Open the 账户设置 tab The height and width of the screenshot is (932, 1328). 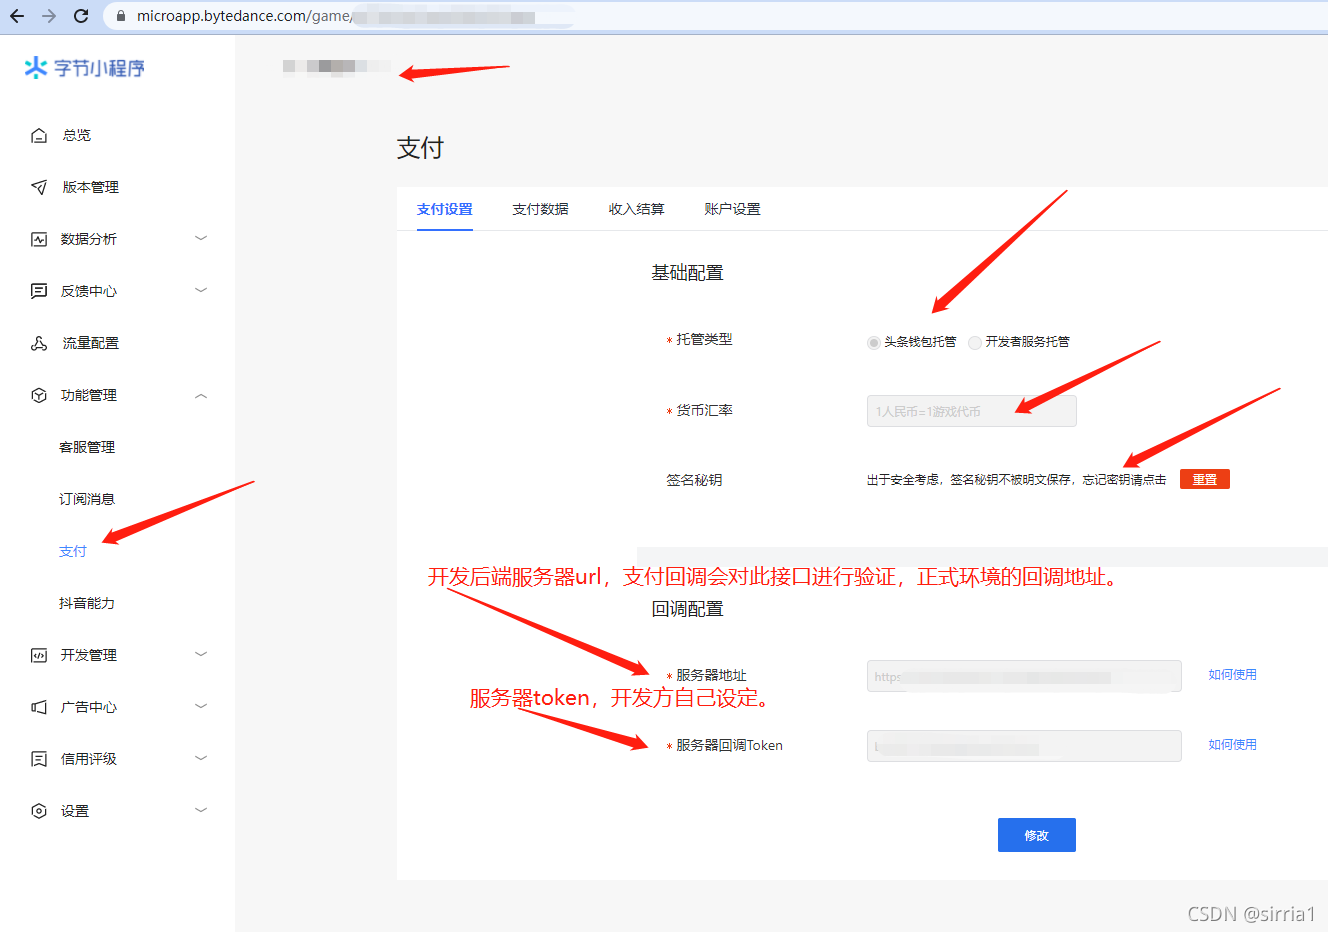(x=733, y=209)
